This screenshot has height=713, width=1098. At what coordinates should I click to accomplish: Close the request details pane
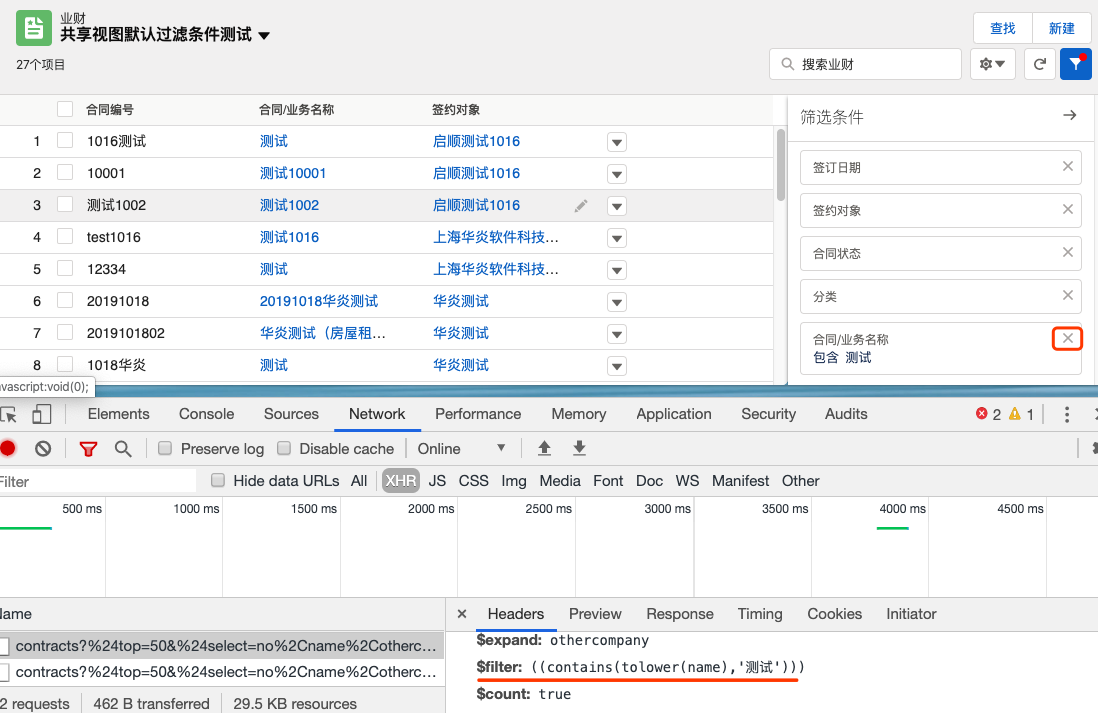(461, 614)
